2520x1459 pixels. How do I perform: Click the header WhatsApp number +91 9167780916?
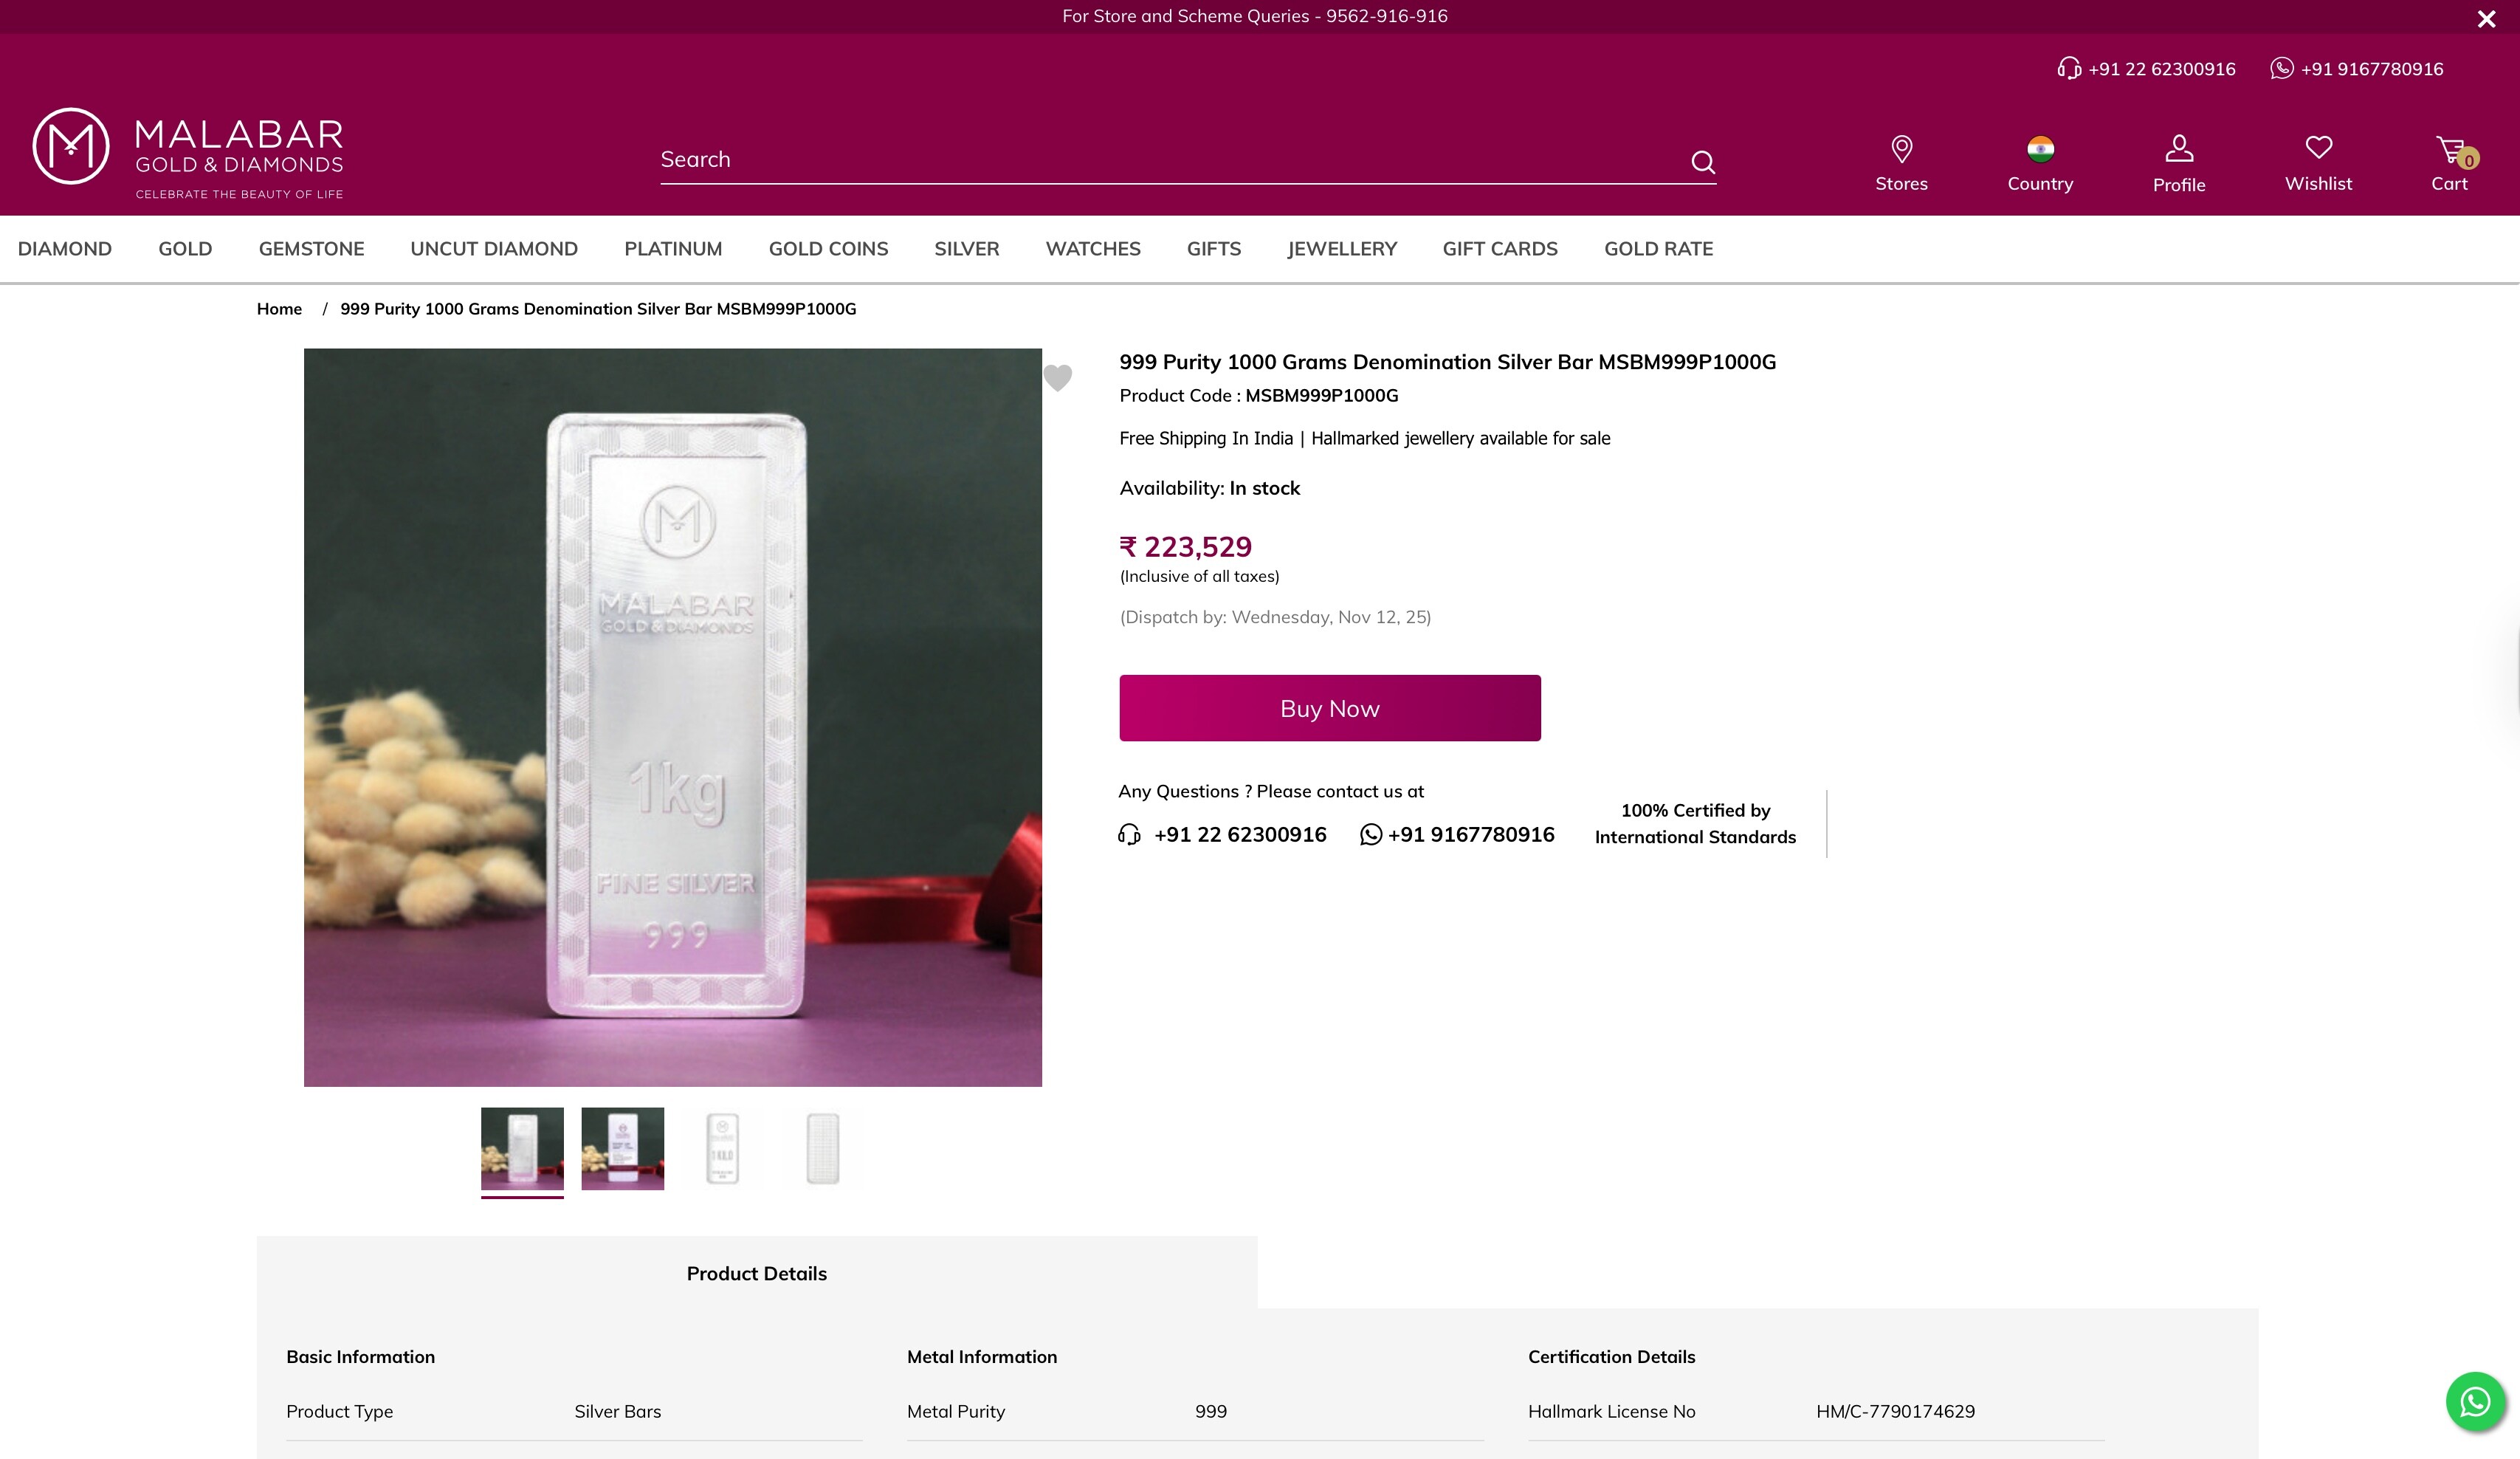[2370, 69]
